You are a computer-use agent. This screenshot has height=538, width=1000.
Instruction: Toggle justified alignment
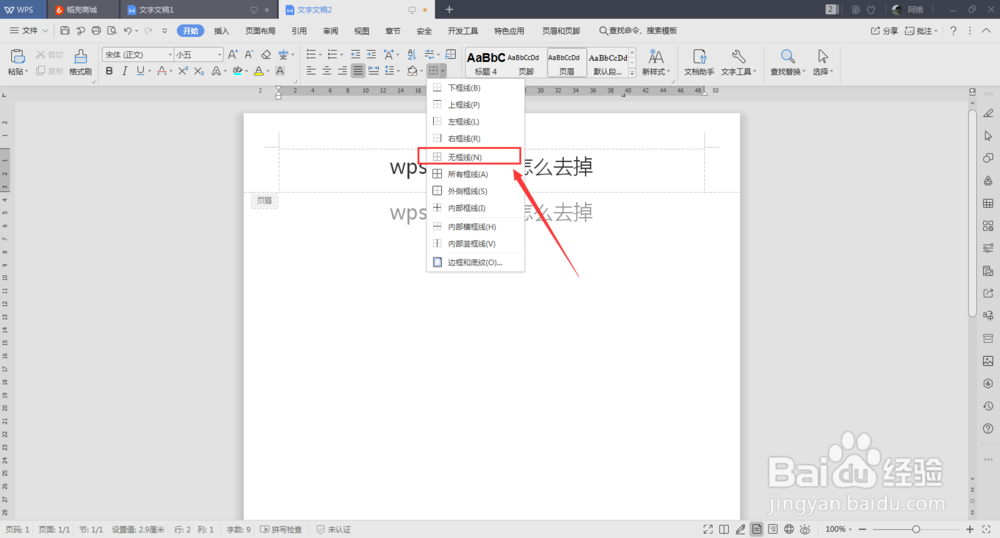point(358,71)
